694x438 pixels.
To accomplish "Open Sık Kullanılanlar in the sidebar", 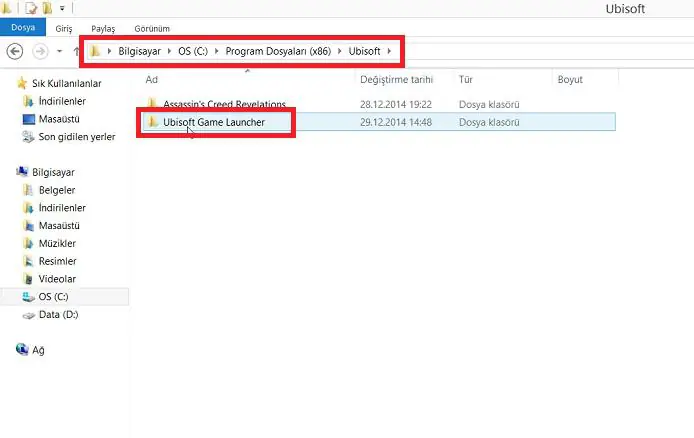I will tap(66, 83).
